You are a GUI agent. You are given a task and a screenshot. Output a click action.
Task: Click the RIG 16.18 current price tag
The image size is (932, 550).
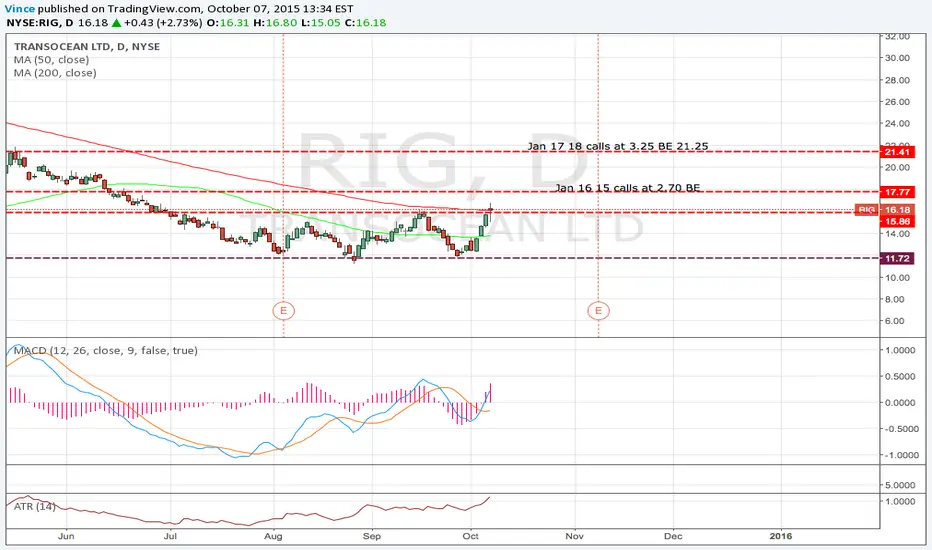[x=884, y=210]
